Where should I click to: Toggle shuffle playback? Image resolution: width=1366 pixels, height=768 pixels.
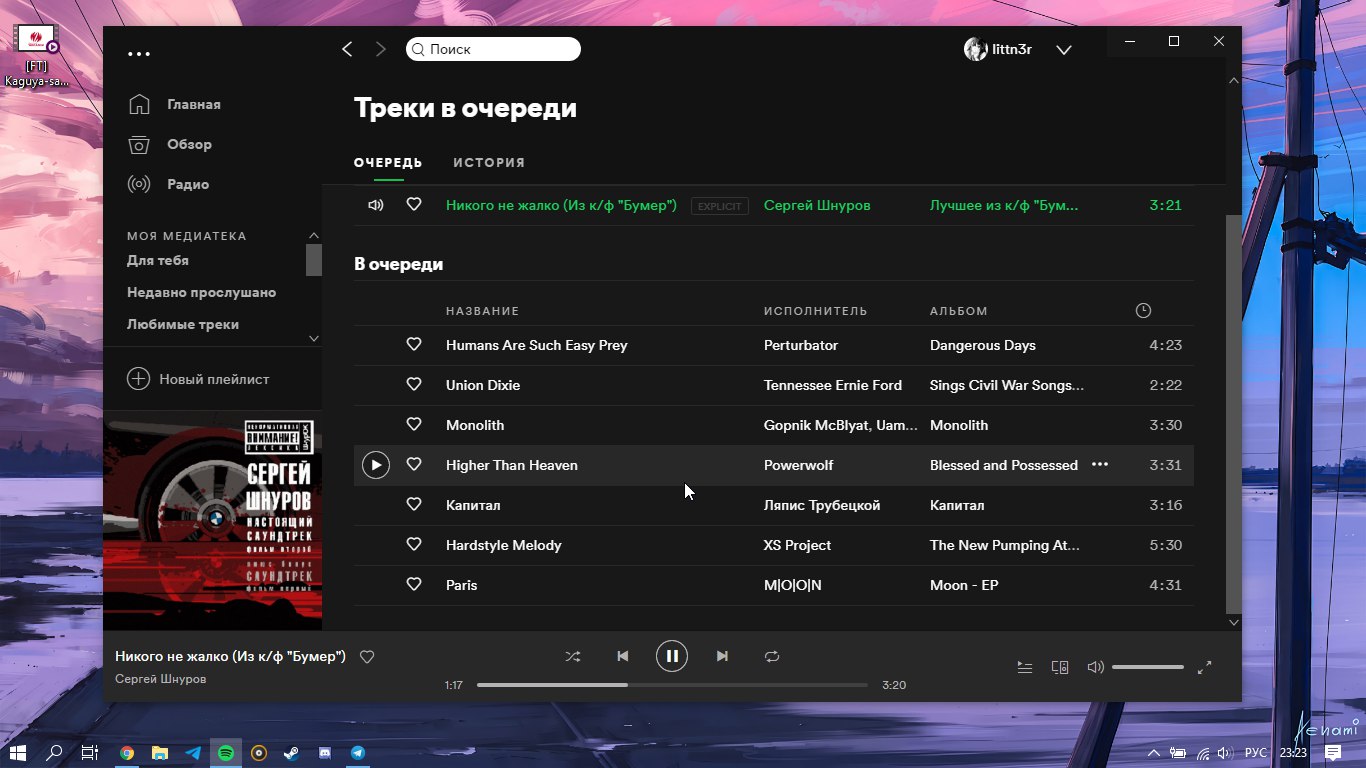coord(572,657)
